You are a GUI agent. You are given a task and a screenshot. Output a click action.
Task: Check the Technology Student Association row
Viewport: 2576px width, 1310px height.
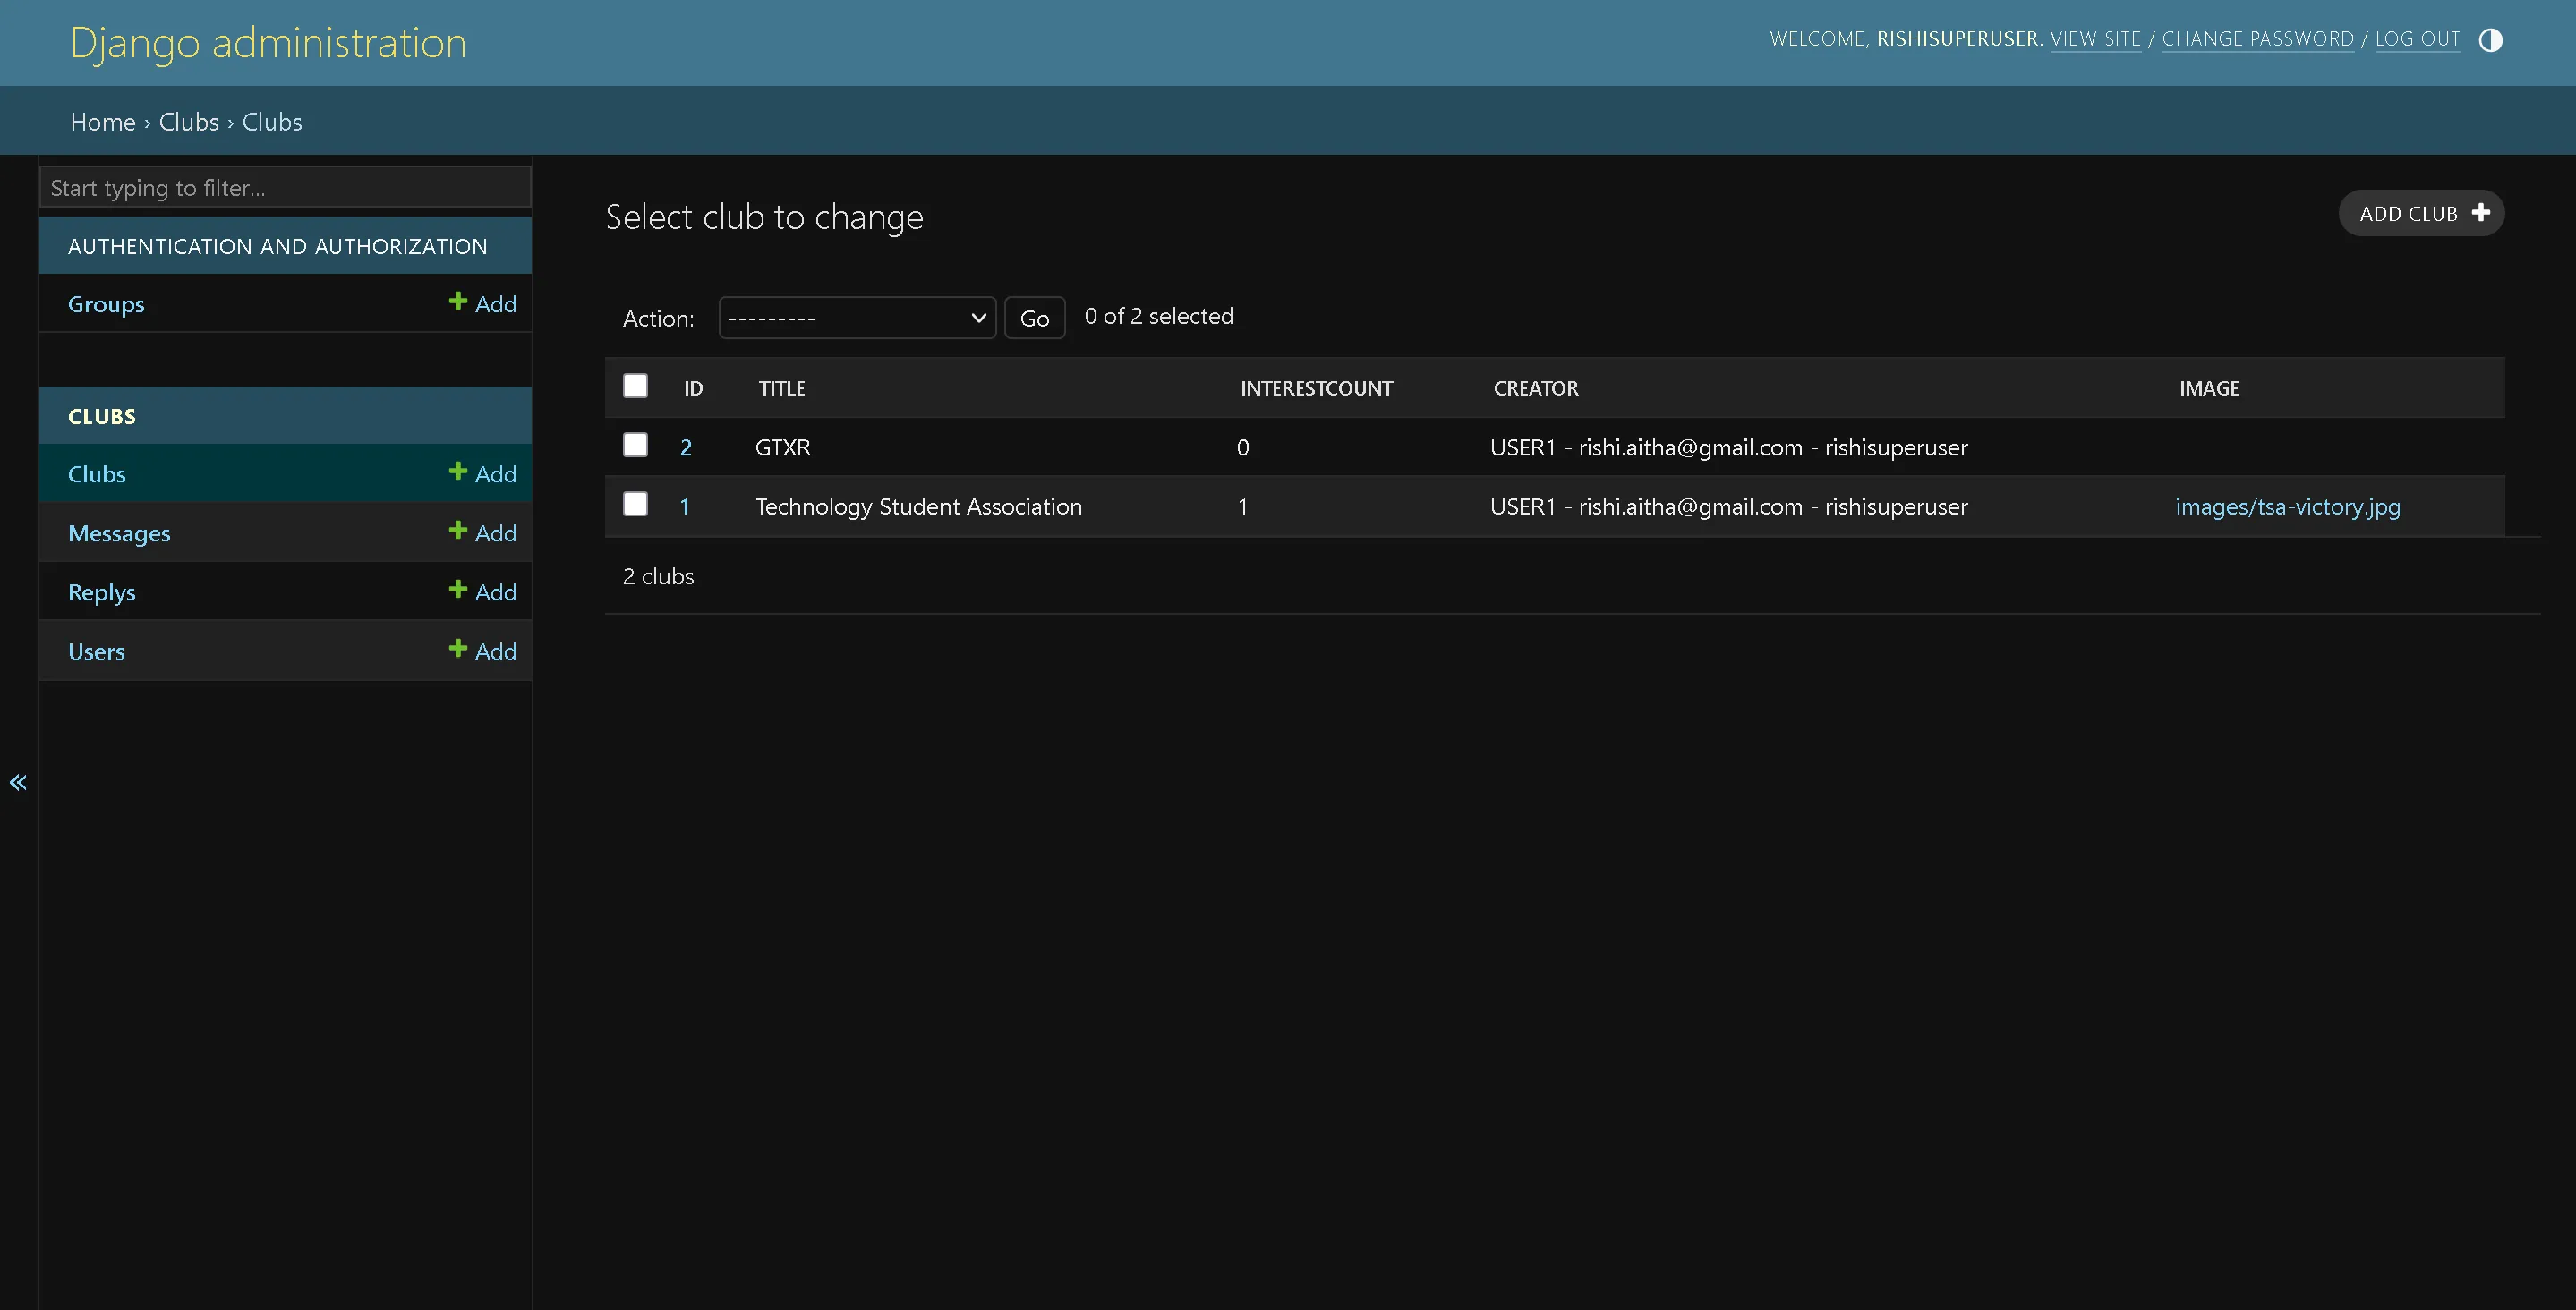pyautogui.click(x=635, y=505)
